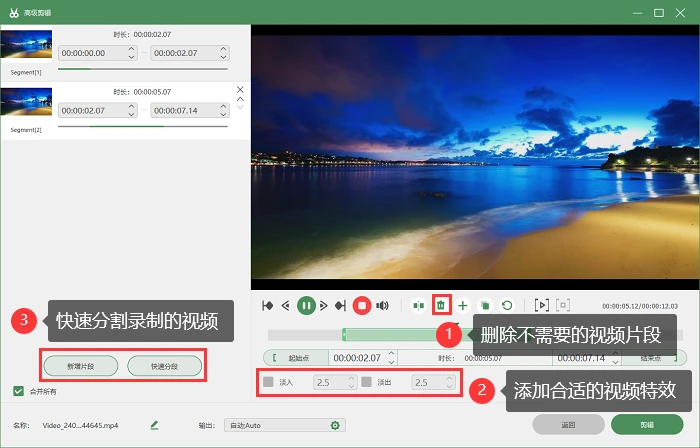The height and width of the screenshot is (448, 700).
Task: Click the play selected segment bracket icon
Action: coord(542,306)
